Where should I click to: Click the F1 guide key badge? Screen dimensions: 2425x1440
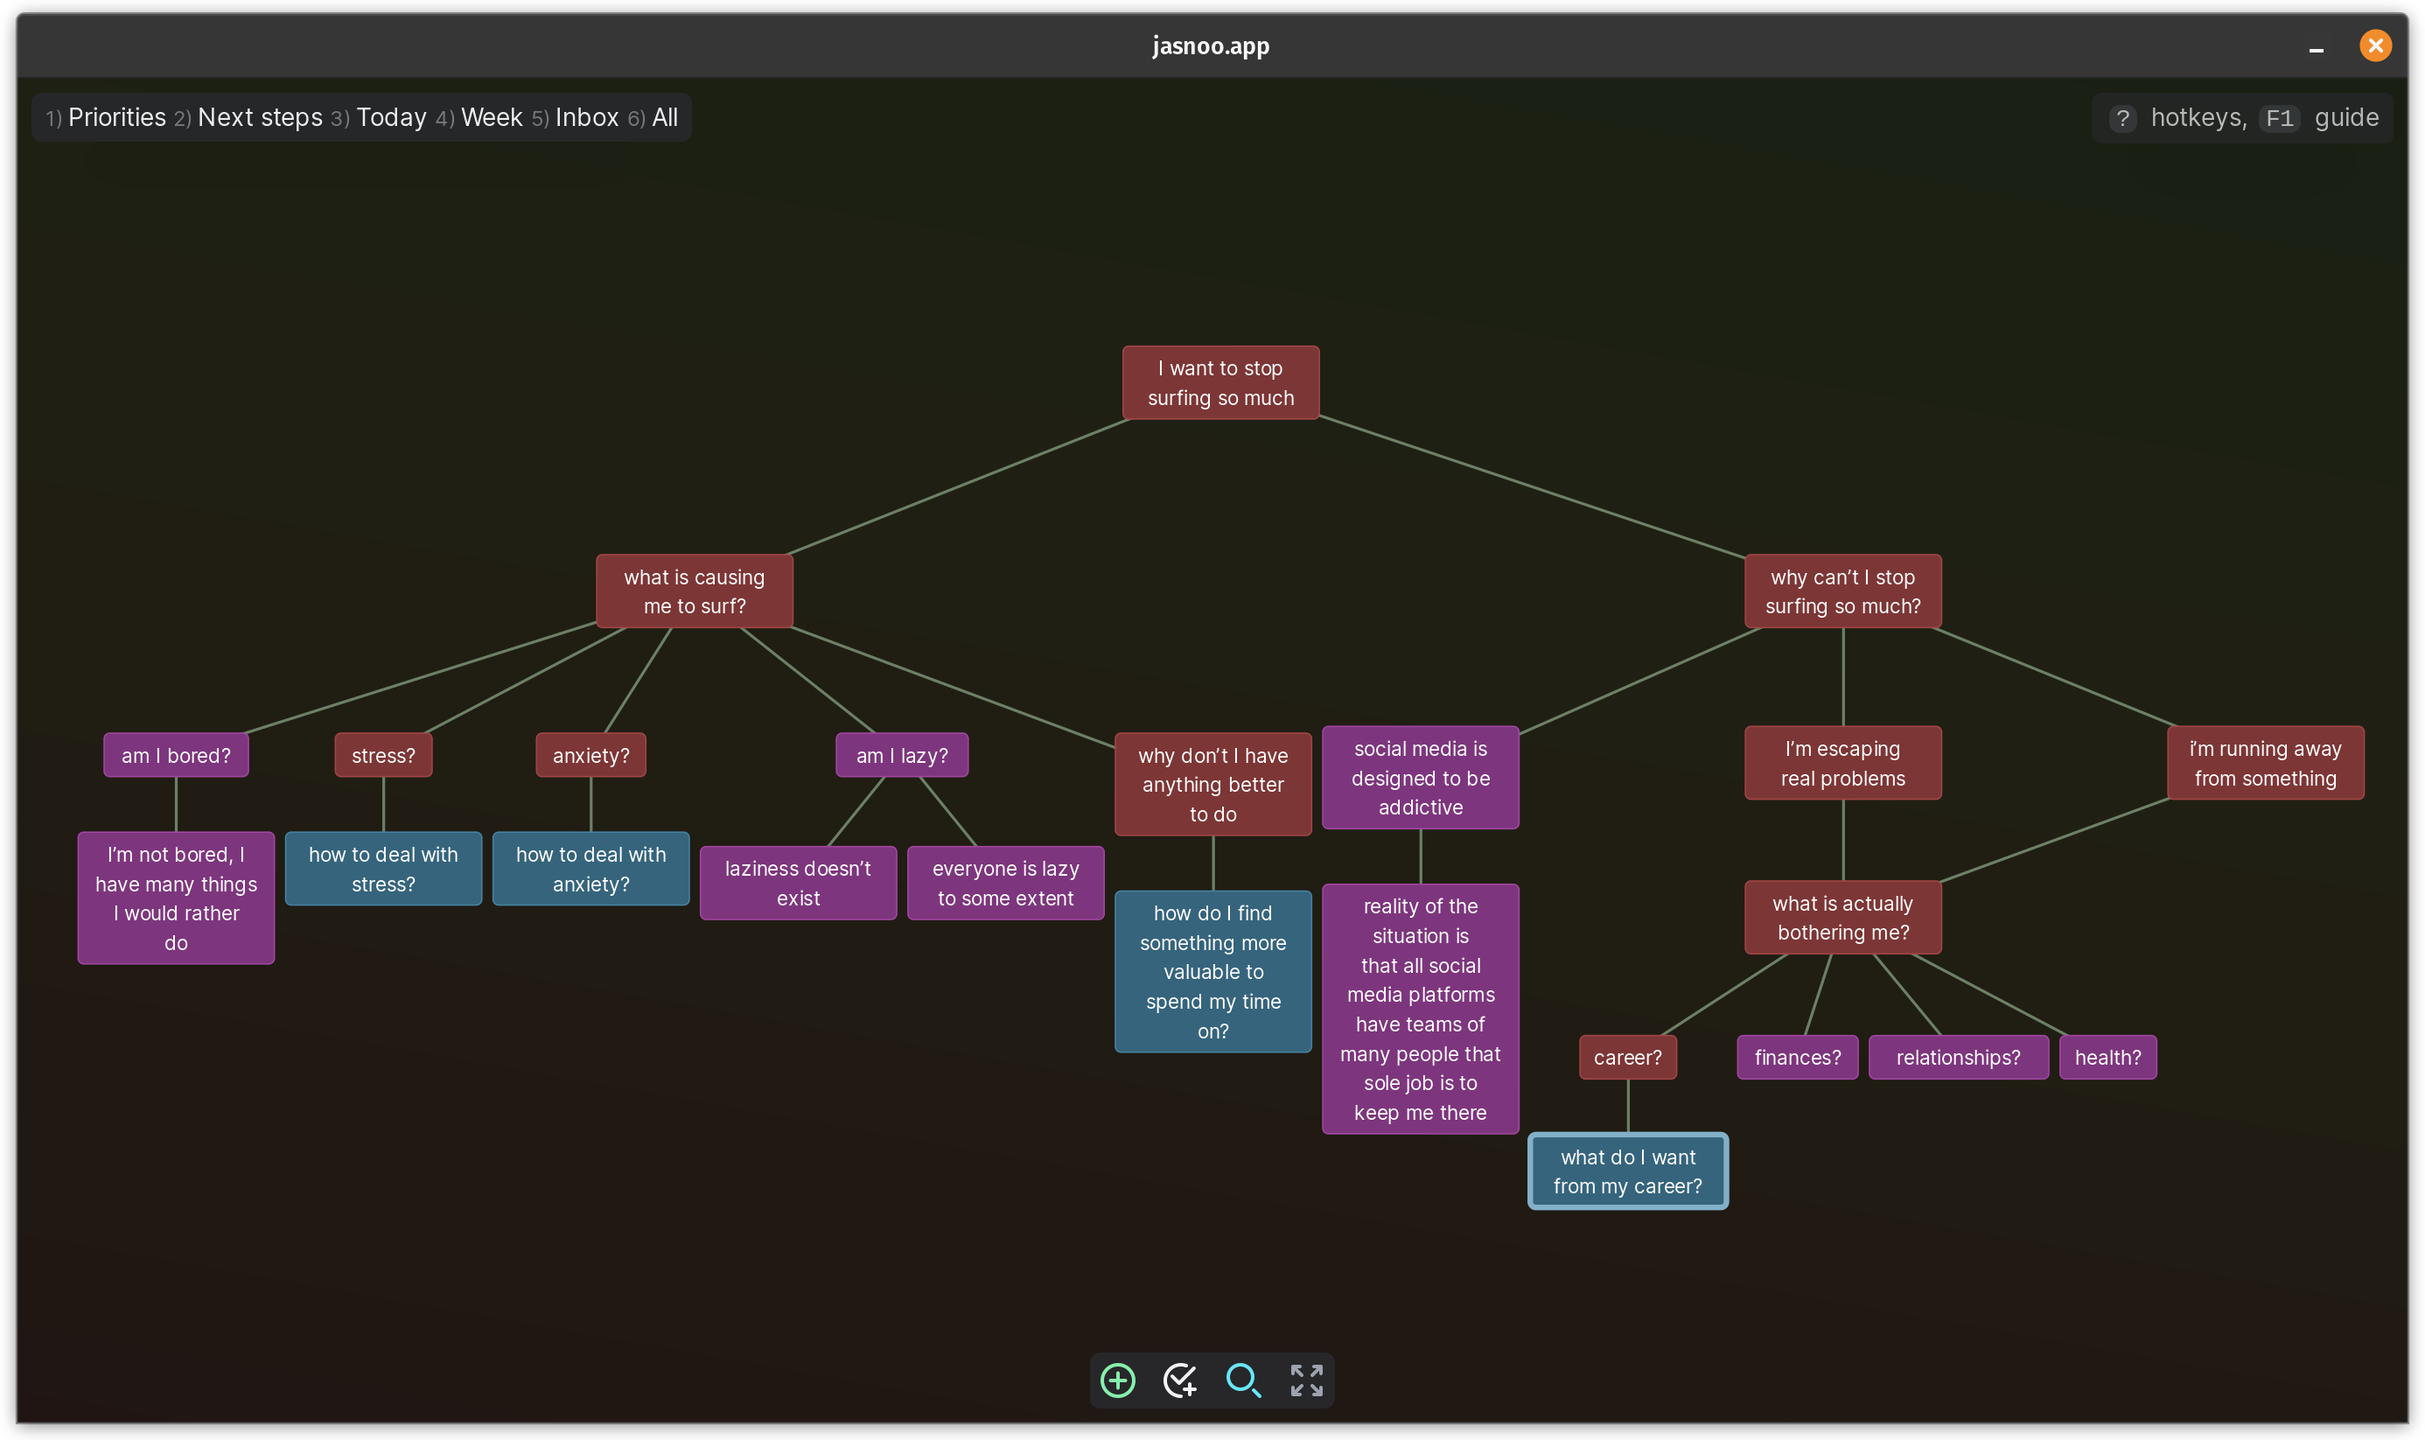click(2279, 118)
